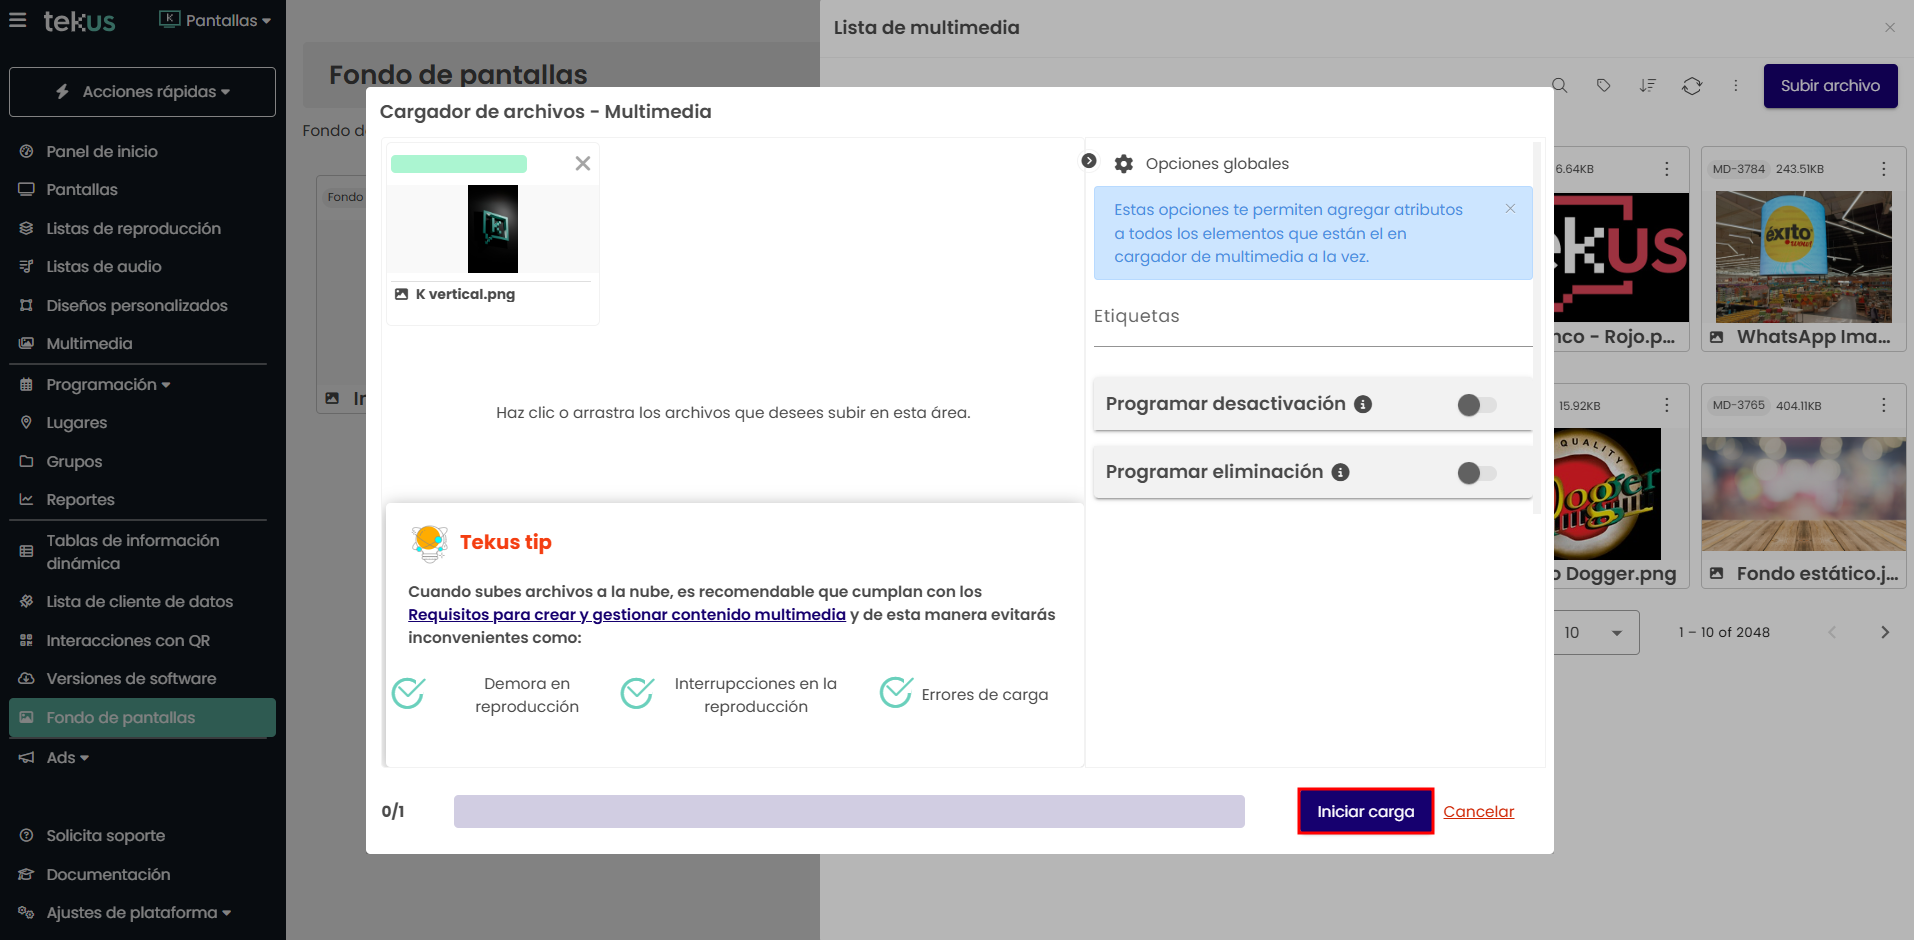This screenshot has height=940, width=1914.
Task: Expand the Programación menu
Action: coord(107,385)
